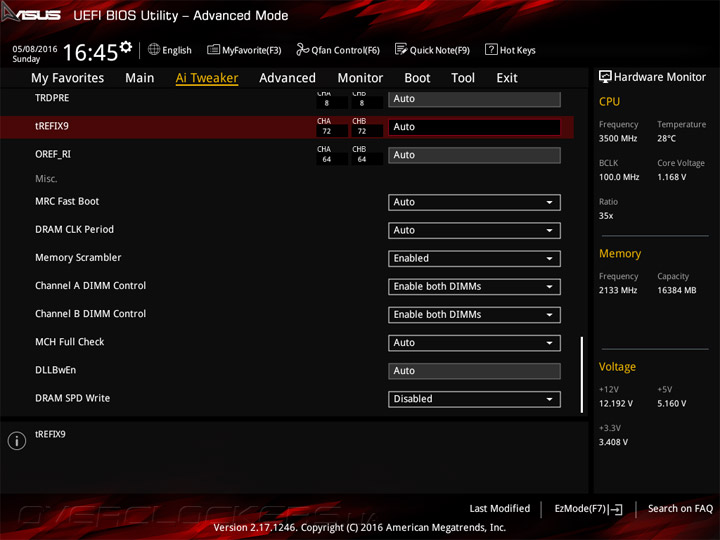Select the Channel B DIMM Control label
Screen dimensions: 720x540
pos(90,314)
